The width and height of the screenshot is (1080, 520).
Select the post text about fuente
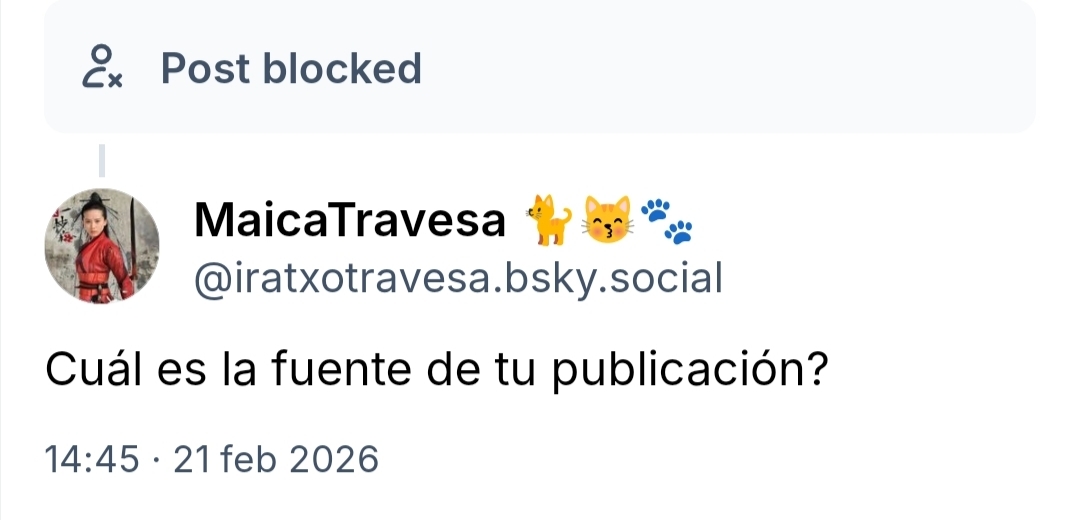click(x=435, y=370)
